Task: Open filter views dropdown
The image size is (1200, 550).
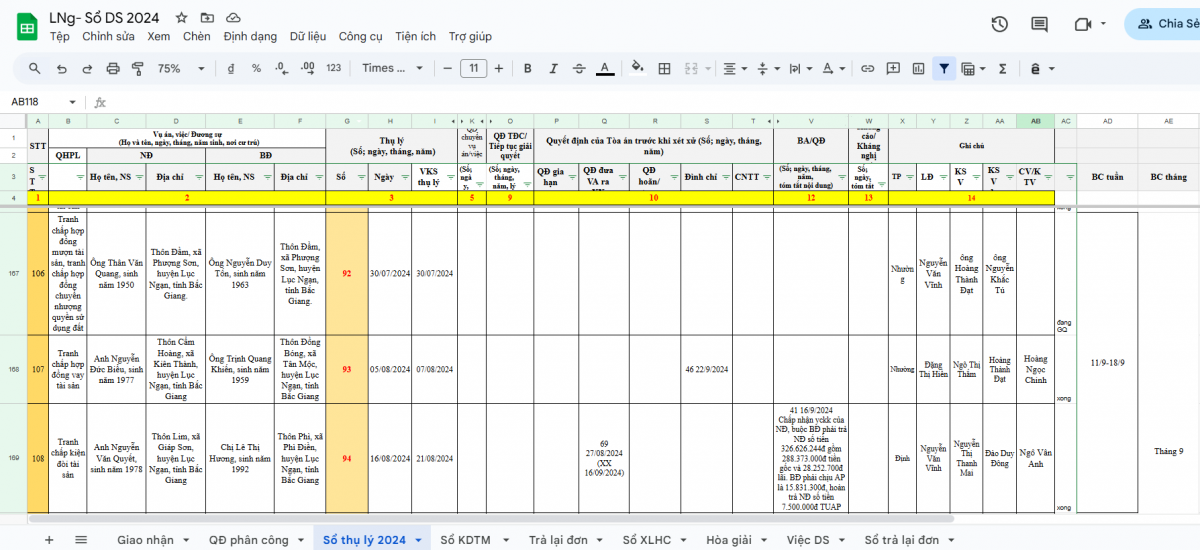Action: click(974, 68)
